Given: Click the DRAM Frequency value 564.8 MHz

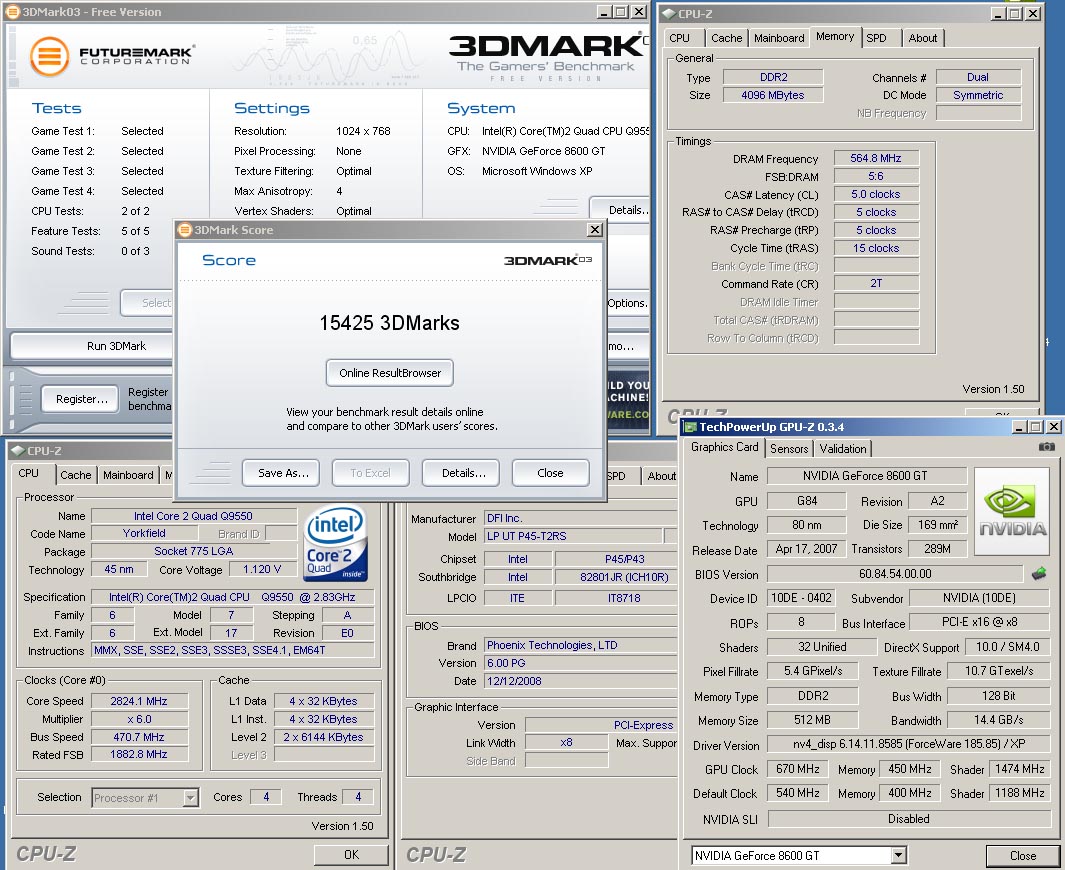Looking at the screenshot, I should click(x=876, y=158).
